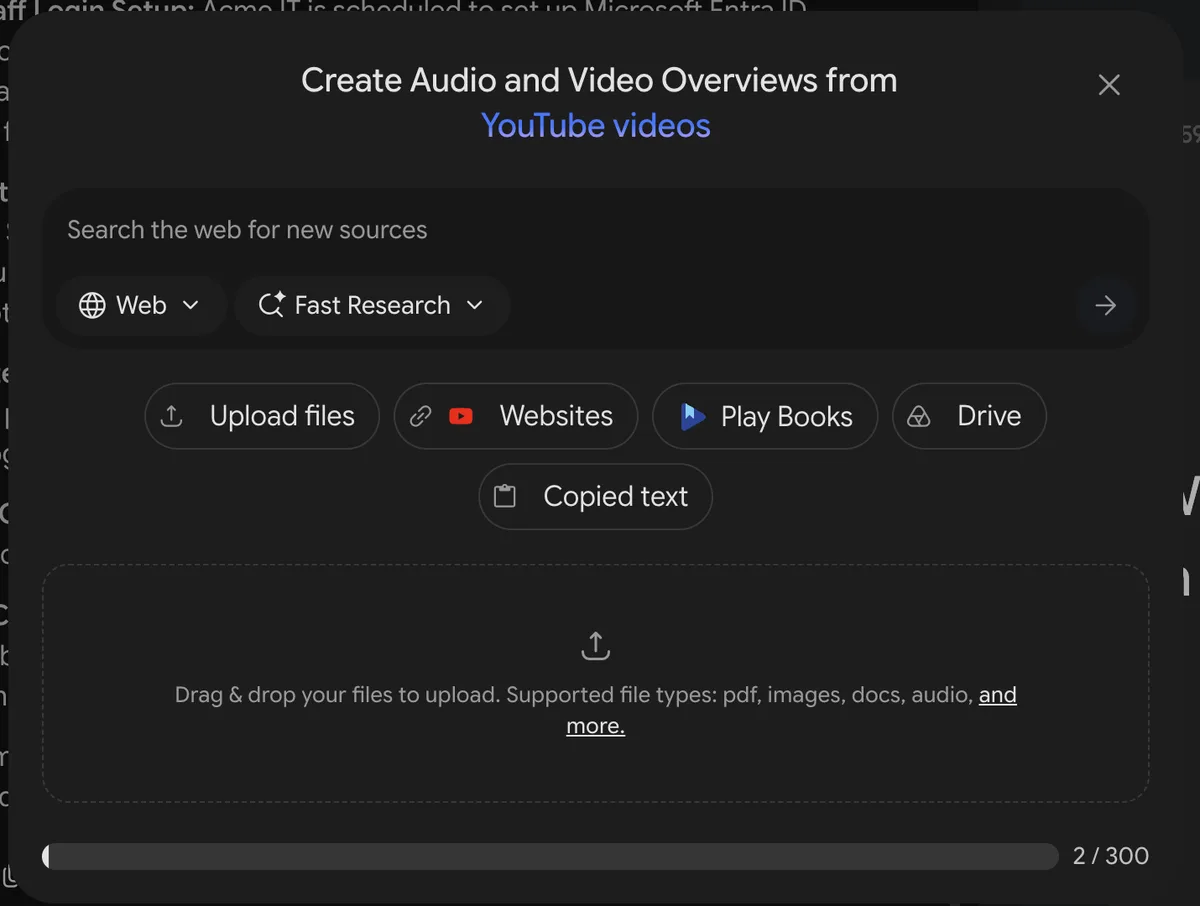Expand the Web dropdown chevron
Image resolution: width=1200 pixels, height=906 pixels.
tap(191, 305)
